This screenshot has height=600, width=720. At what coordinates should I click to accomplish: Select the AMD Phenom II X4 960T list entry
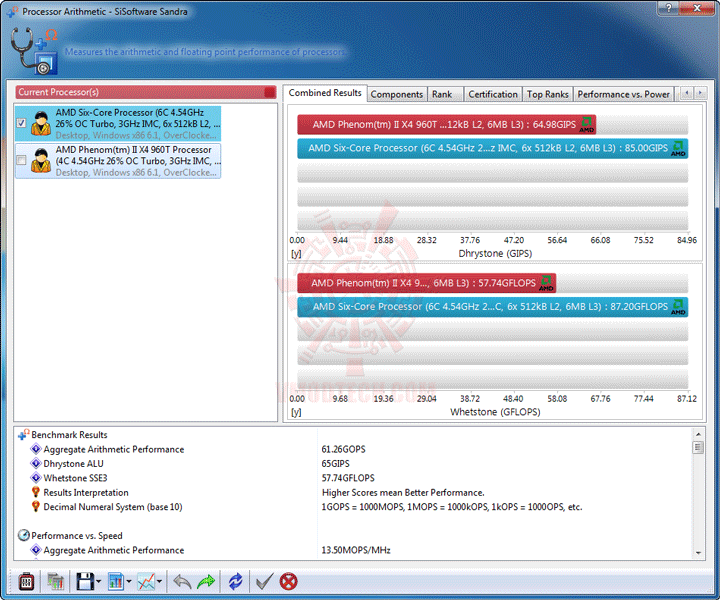tap(118, 161)
